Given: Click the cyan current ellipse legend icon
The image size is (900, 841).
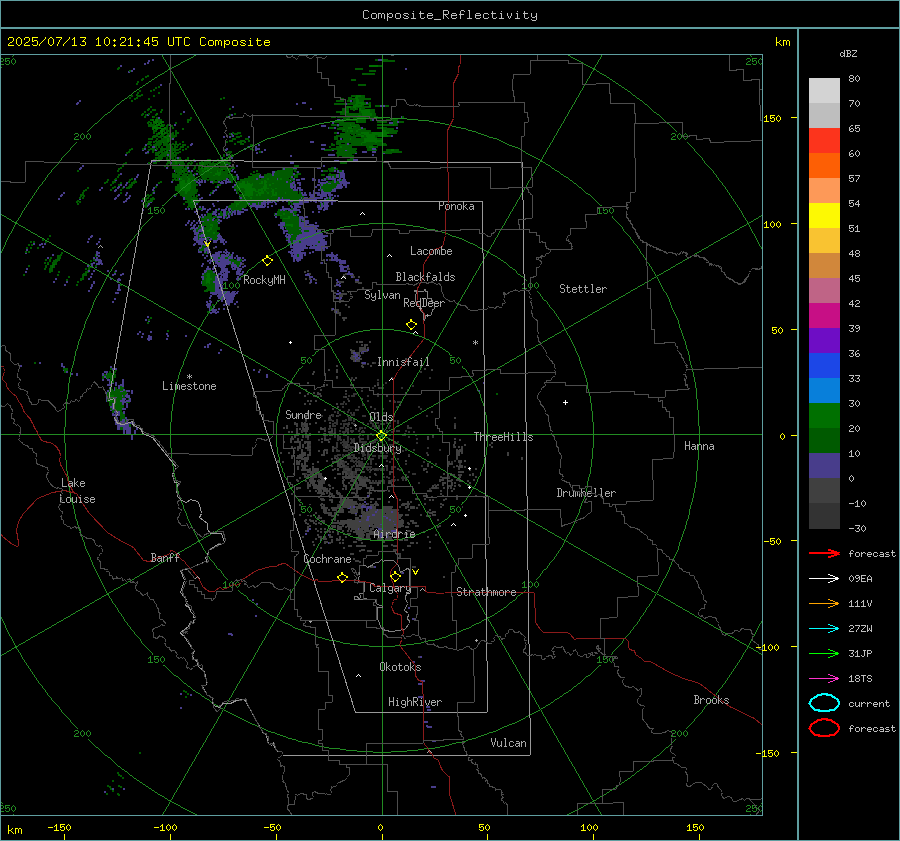Looking at the screenshot, I should 824,703.
